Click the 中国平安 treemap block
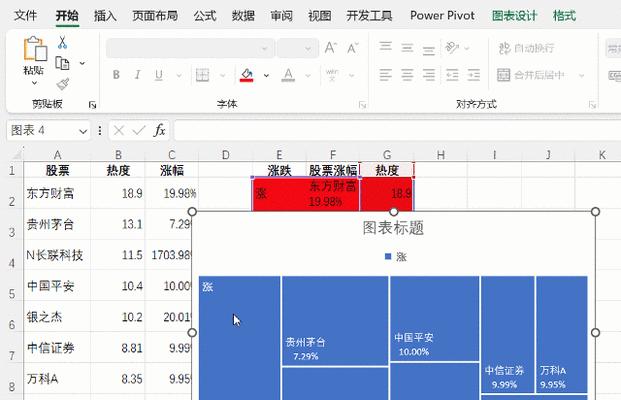Screen dimensions: 621x400 [434, 318]
